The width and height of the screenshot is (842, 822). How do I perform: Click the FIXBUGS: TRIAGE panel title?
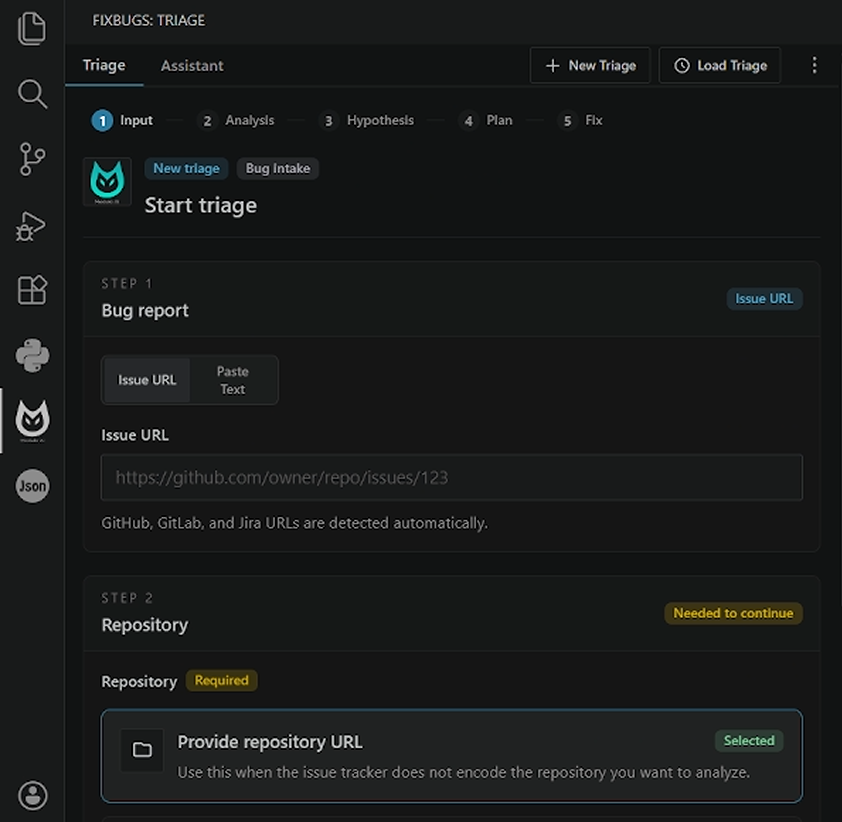pyautogui.click(x=148, y=20)
